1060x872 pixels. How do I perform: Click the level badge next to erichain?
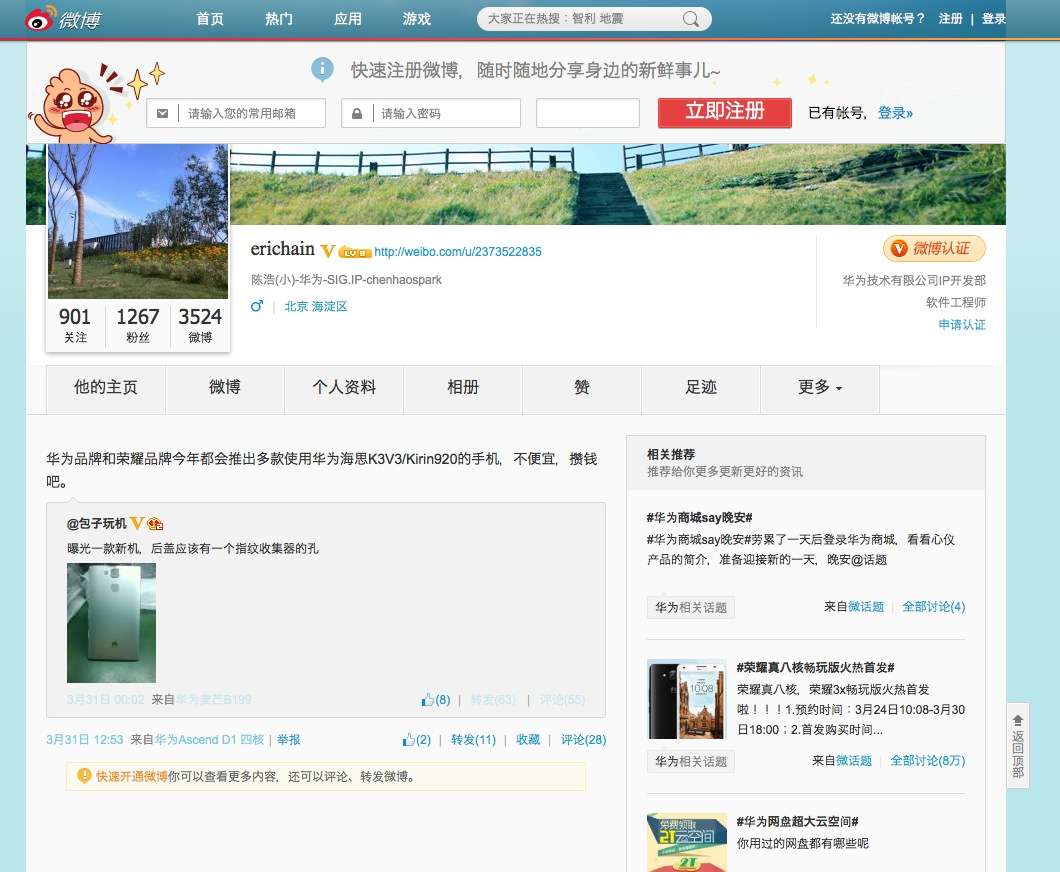point(355,252)
